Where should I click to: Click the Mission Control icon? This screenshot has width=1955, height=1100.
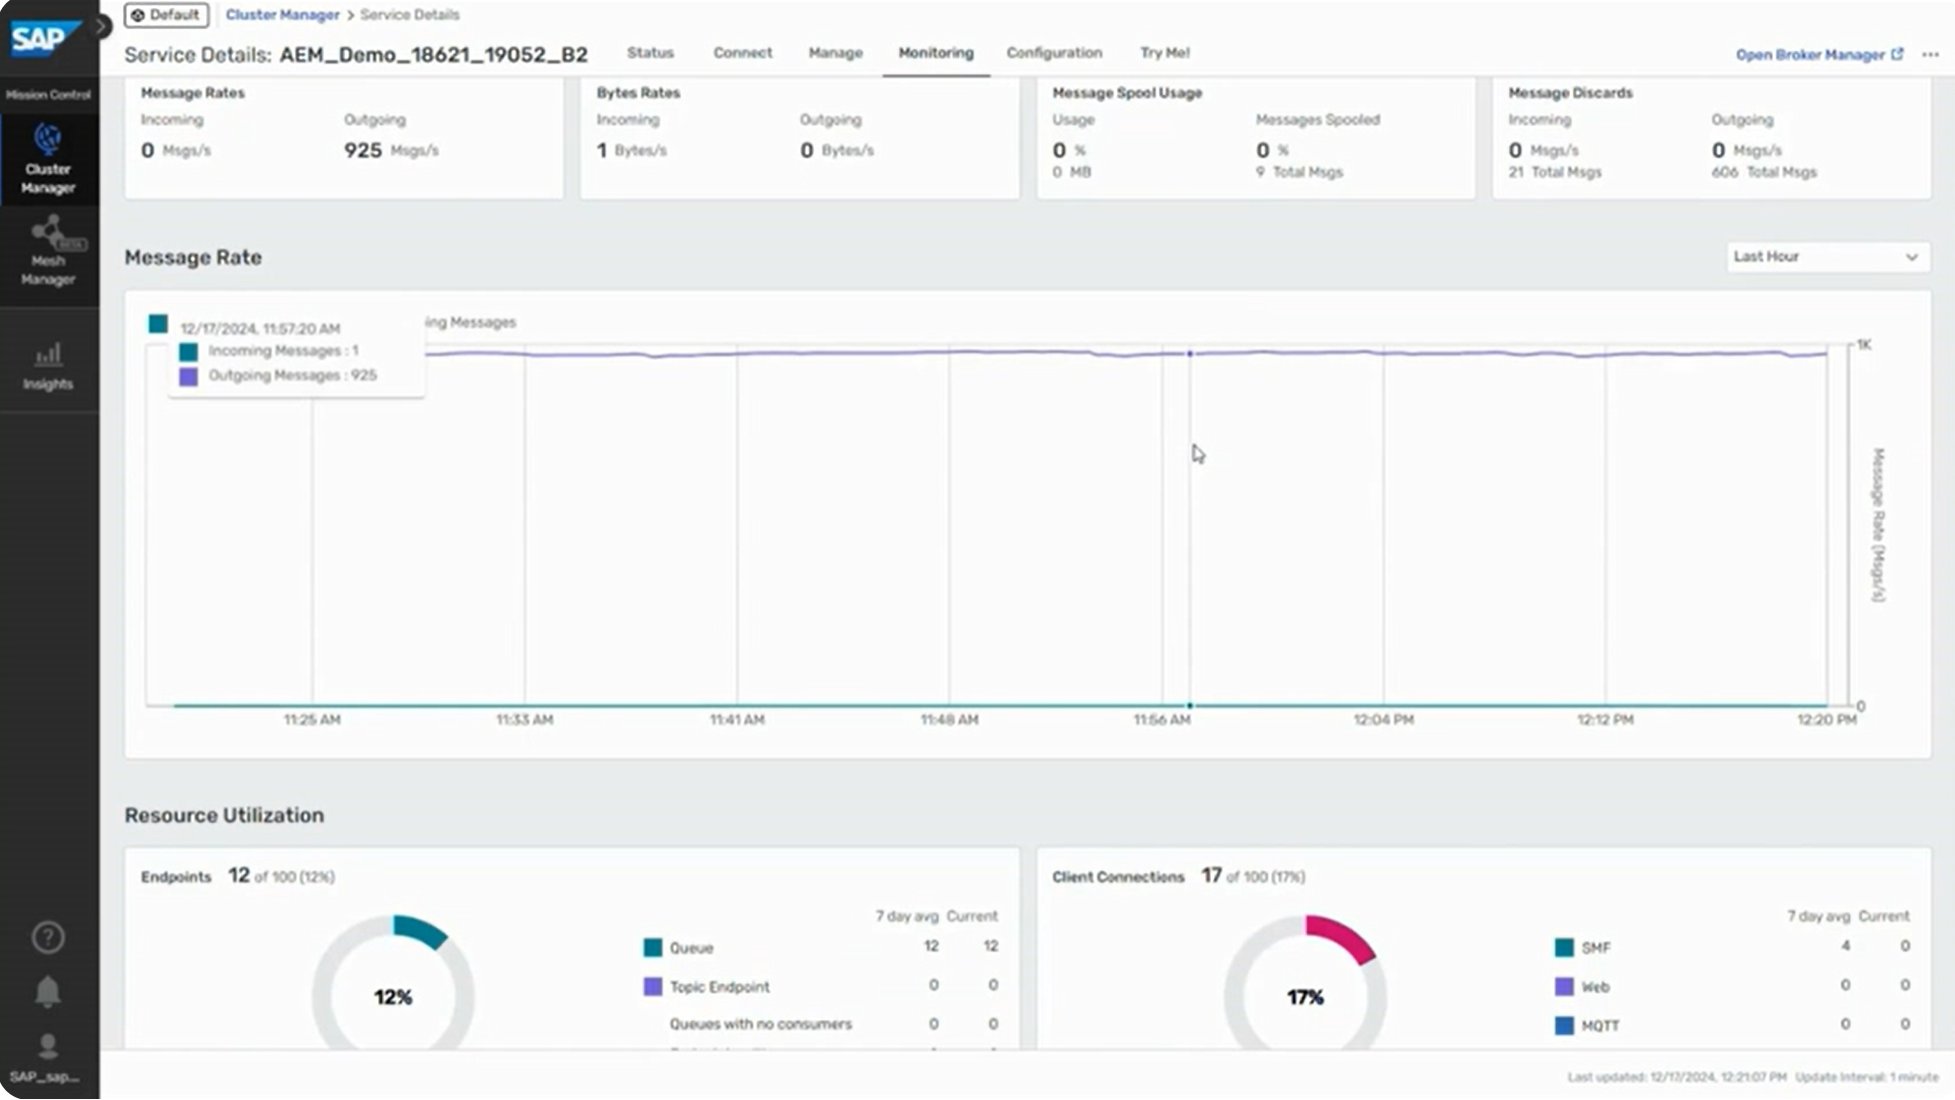[x=46, y=94]
